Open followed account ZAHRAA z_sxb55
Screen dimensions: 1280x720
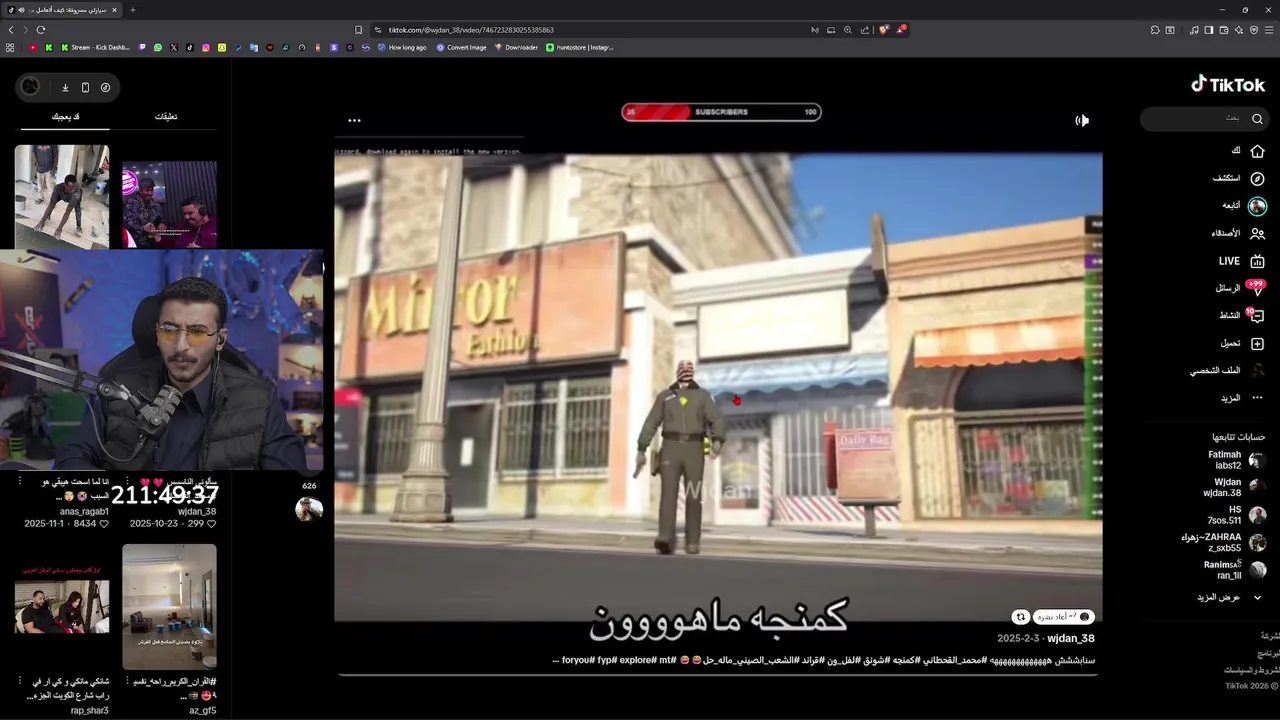click(x=1224, y=543)
